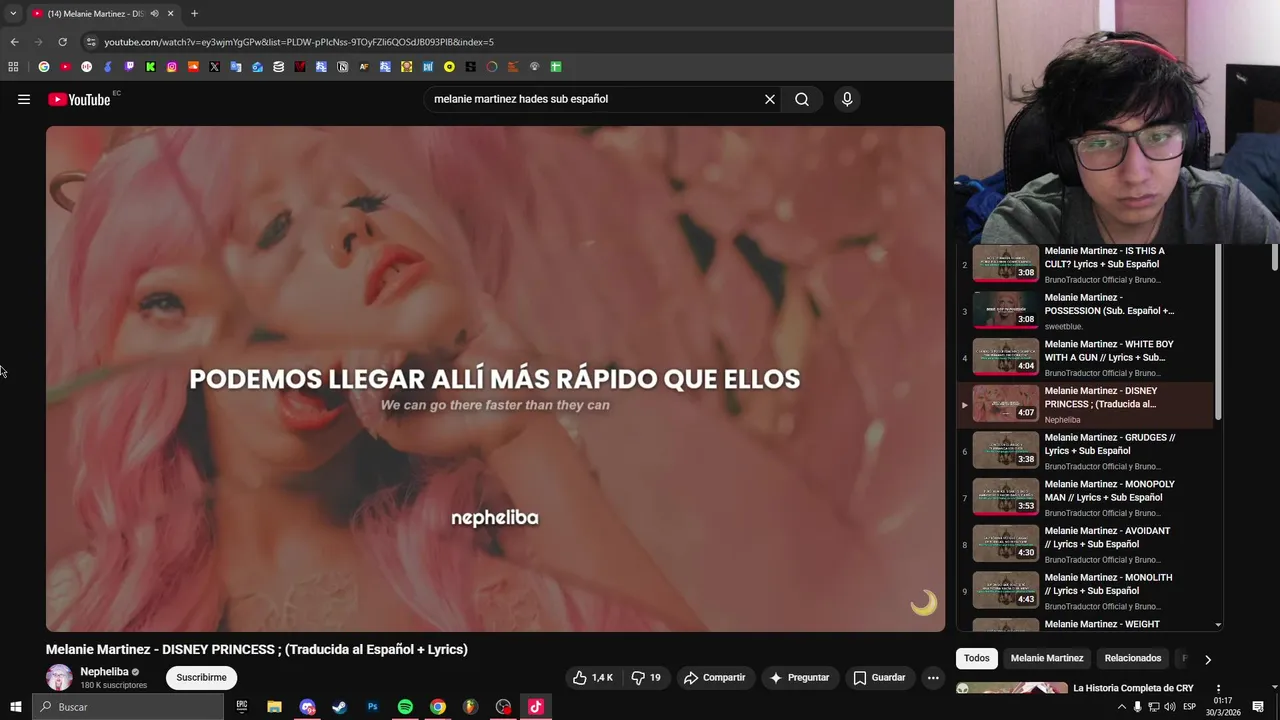1280x720 pixels.
Task: Open options for La Historia Completa de CRY
Action: [1218, 689]
